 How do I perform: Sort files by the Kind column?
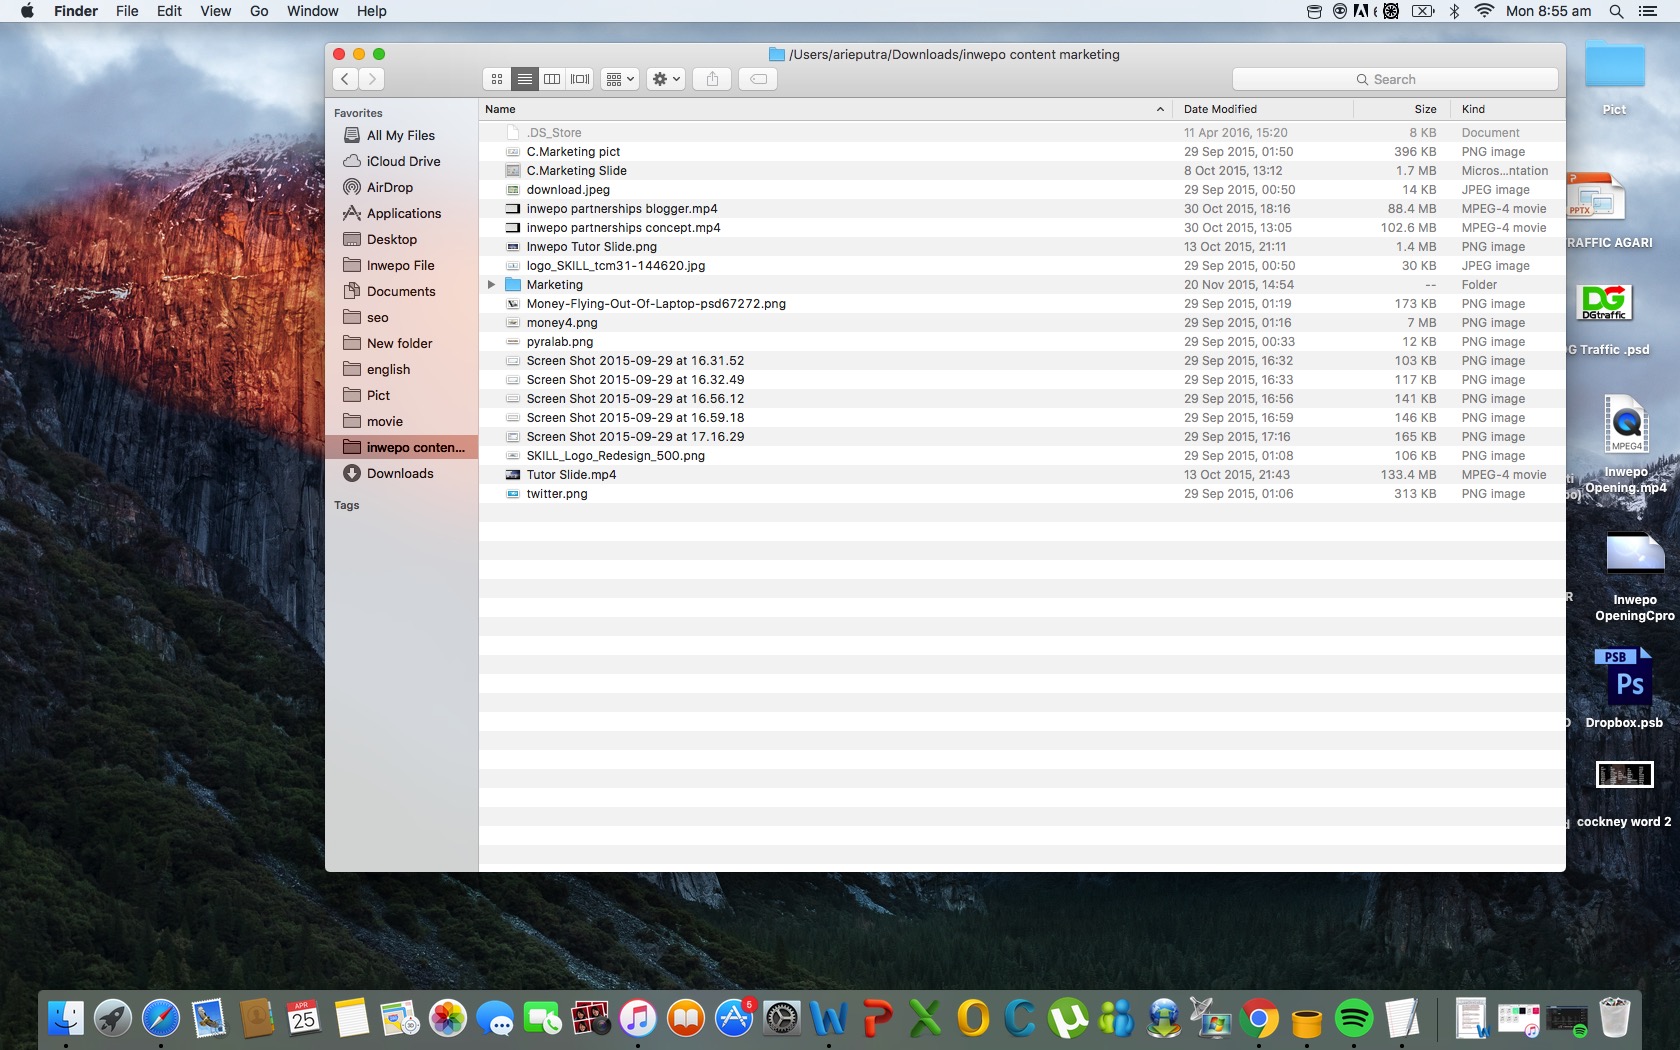1506,109
